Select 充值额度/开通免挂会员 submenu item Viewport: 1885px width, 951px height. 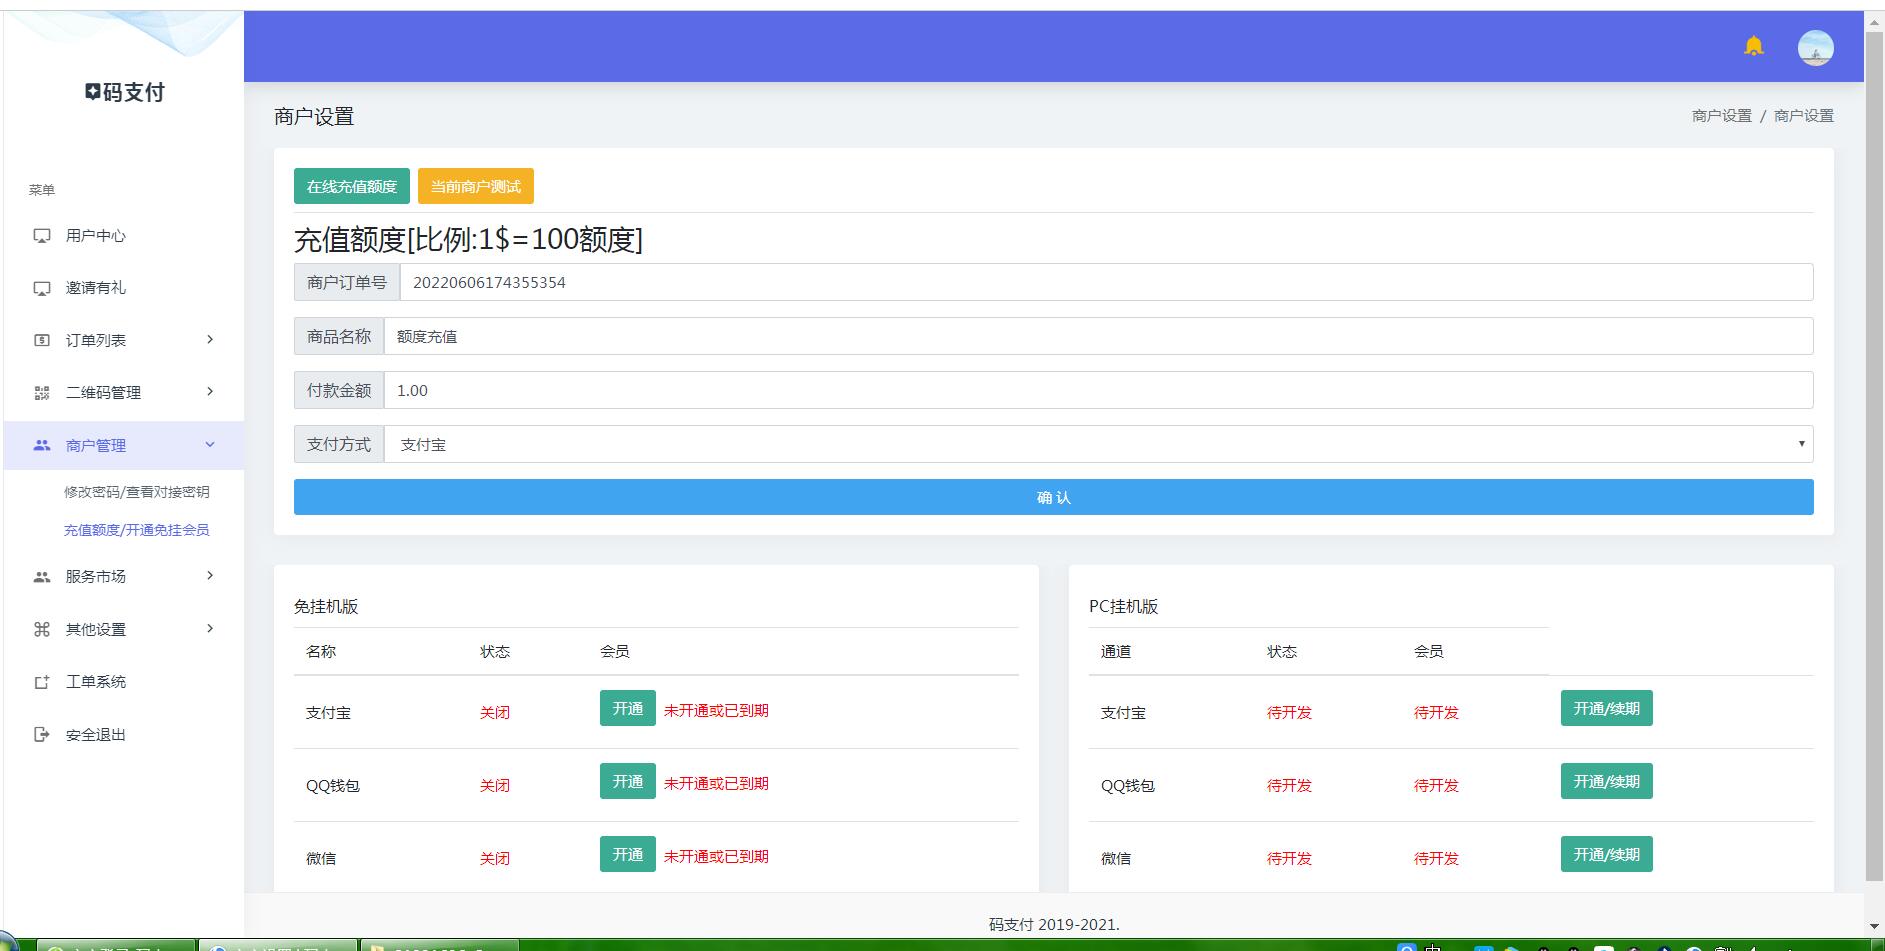[137, 530]
